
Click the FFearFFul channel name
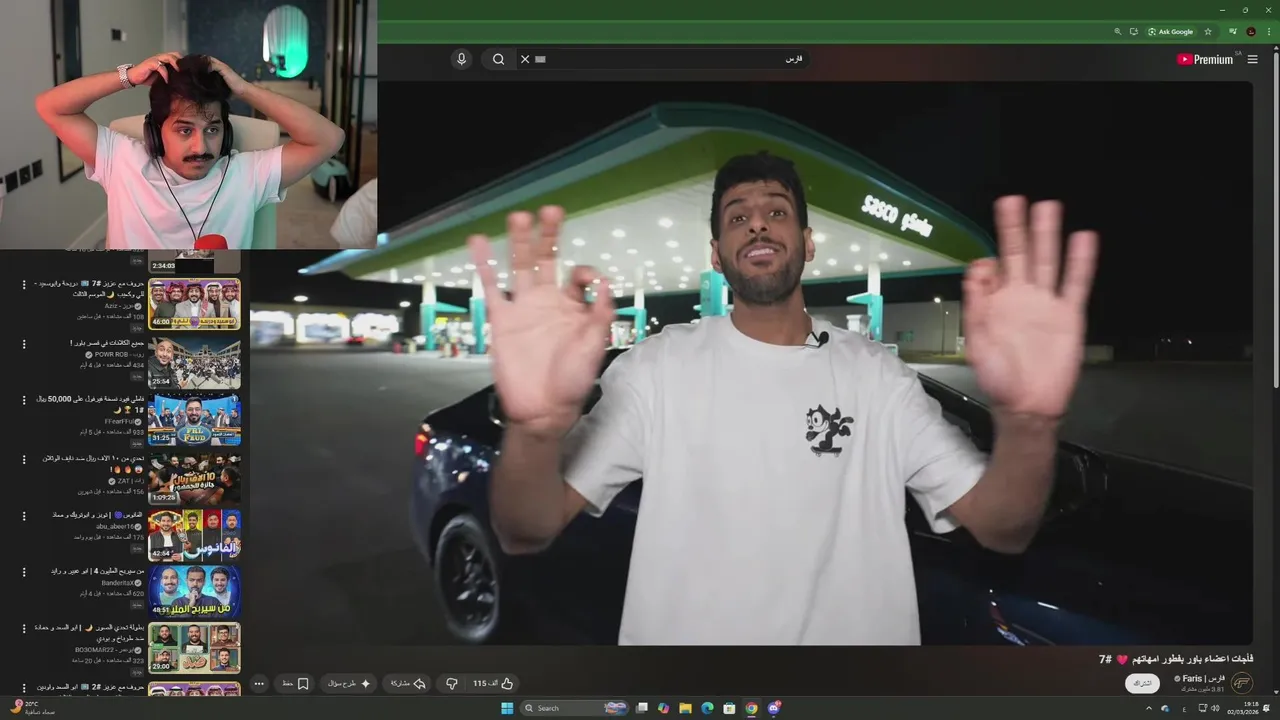pyautogui.click(x=118, y=422)
